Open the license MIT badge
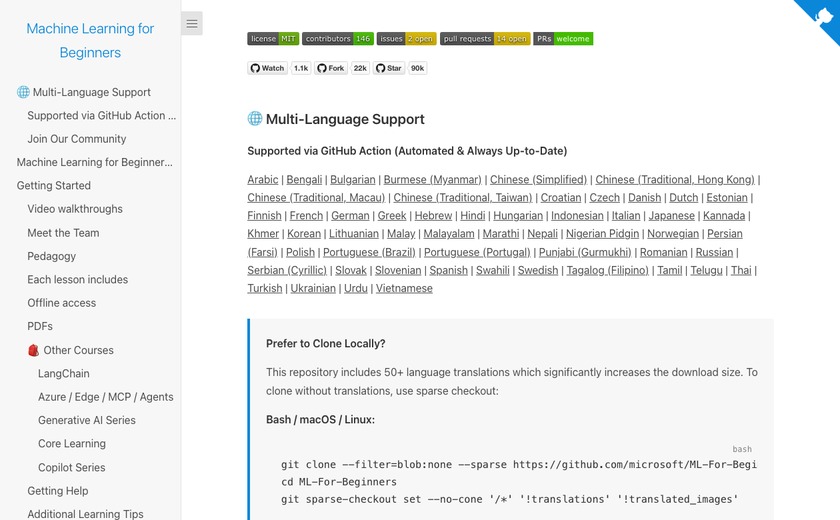840x520 pixels. tap(273, 39)
